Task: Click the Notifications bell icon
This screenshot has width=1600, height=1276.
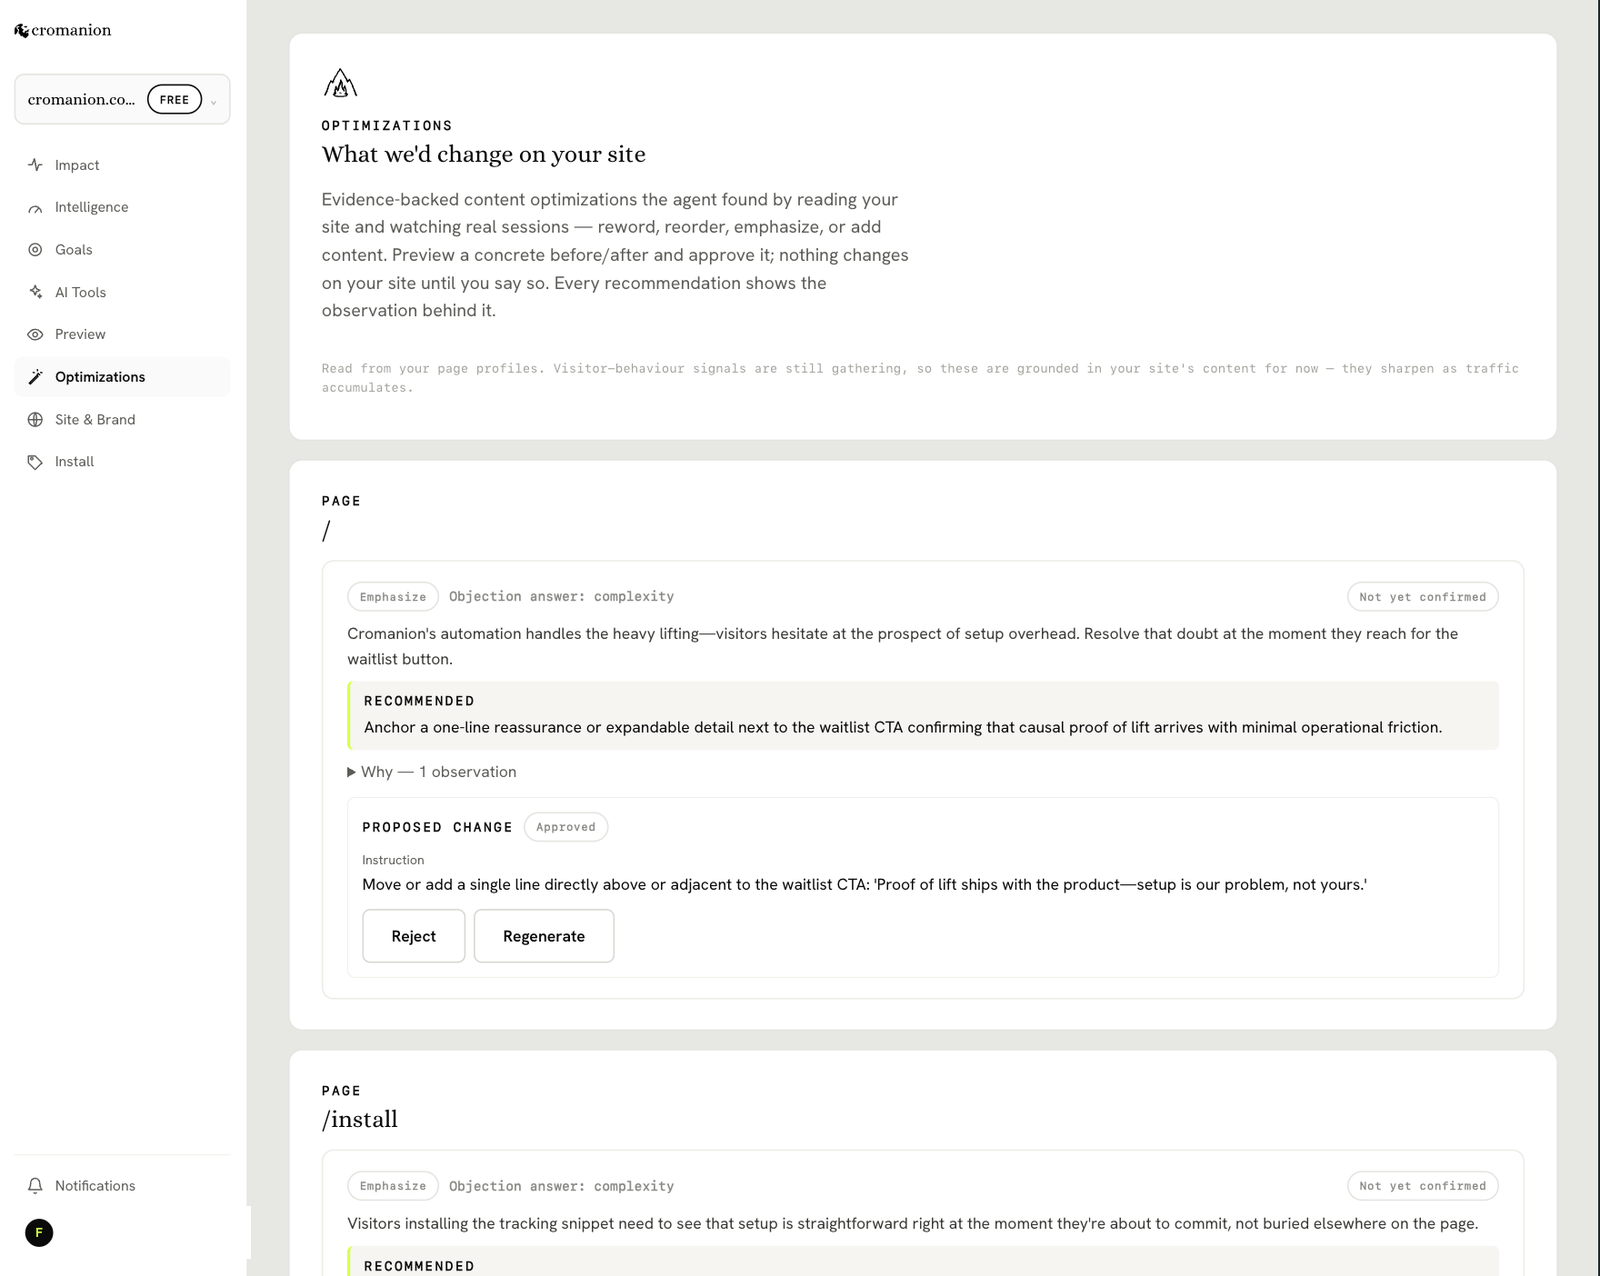Action: (35, 1186)
